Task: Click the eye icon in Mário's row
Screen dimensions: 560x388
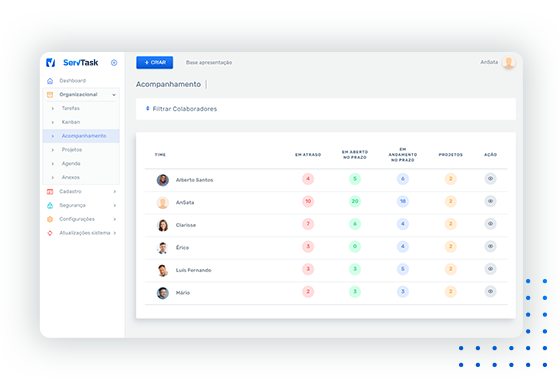Action: pyautogui.click(x=490, y=292)
